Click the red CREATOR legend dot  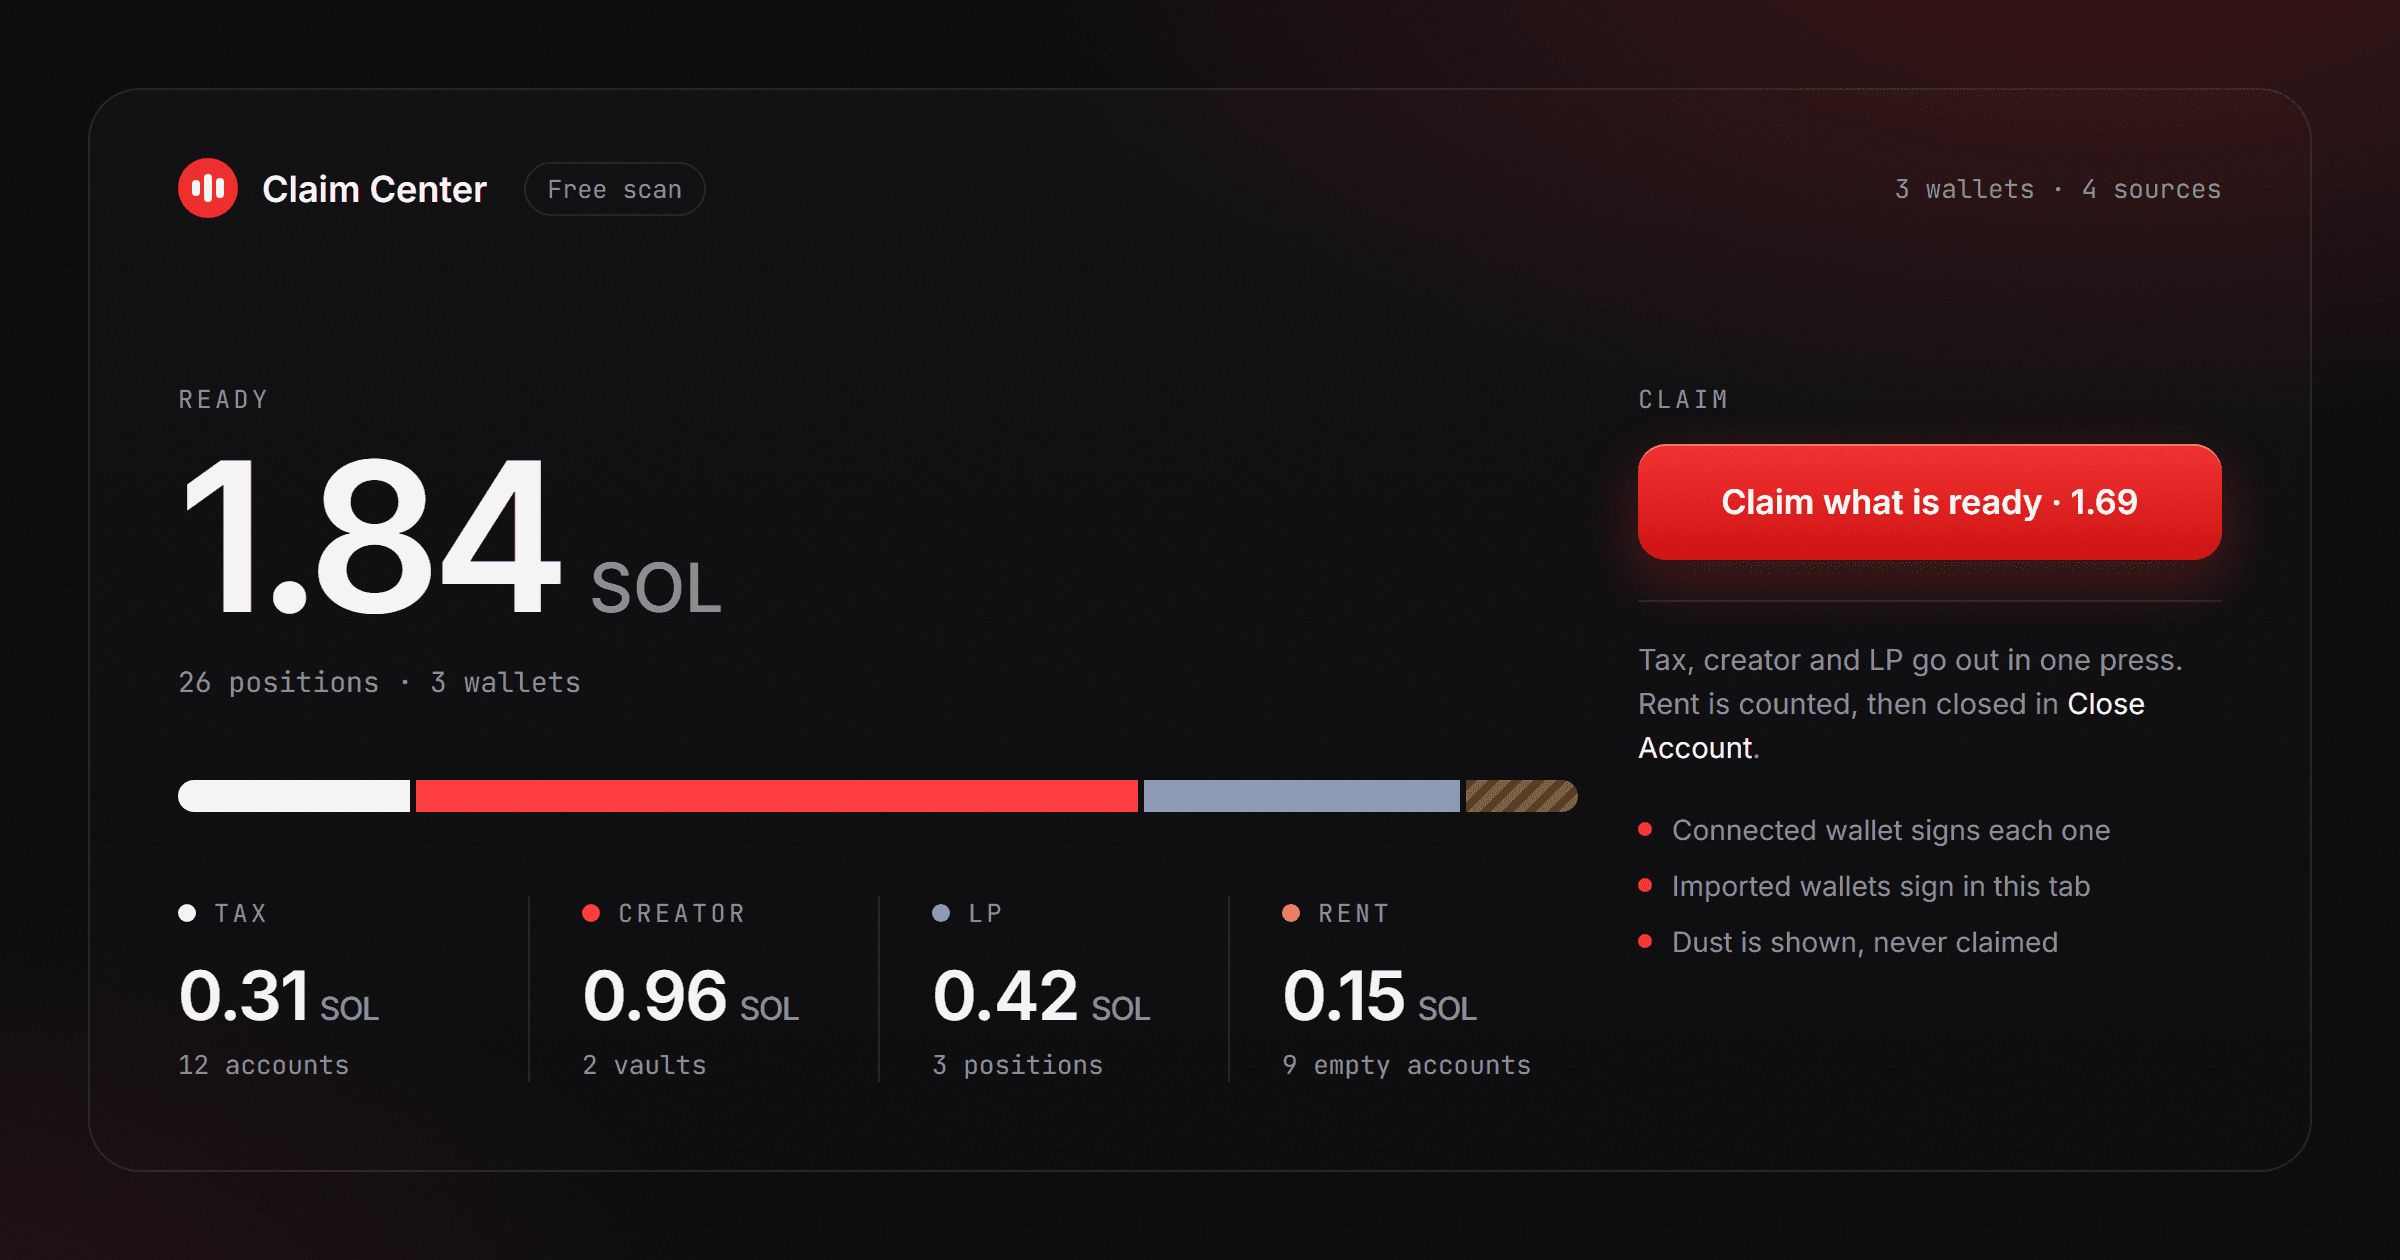pyautogui.click(x=591, y=913)
